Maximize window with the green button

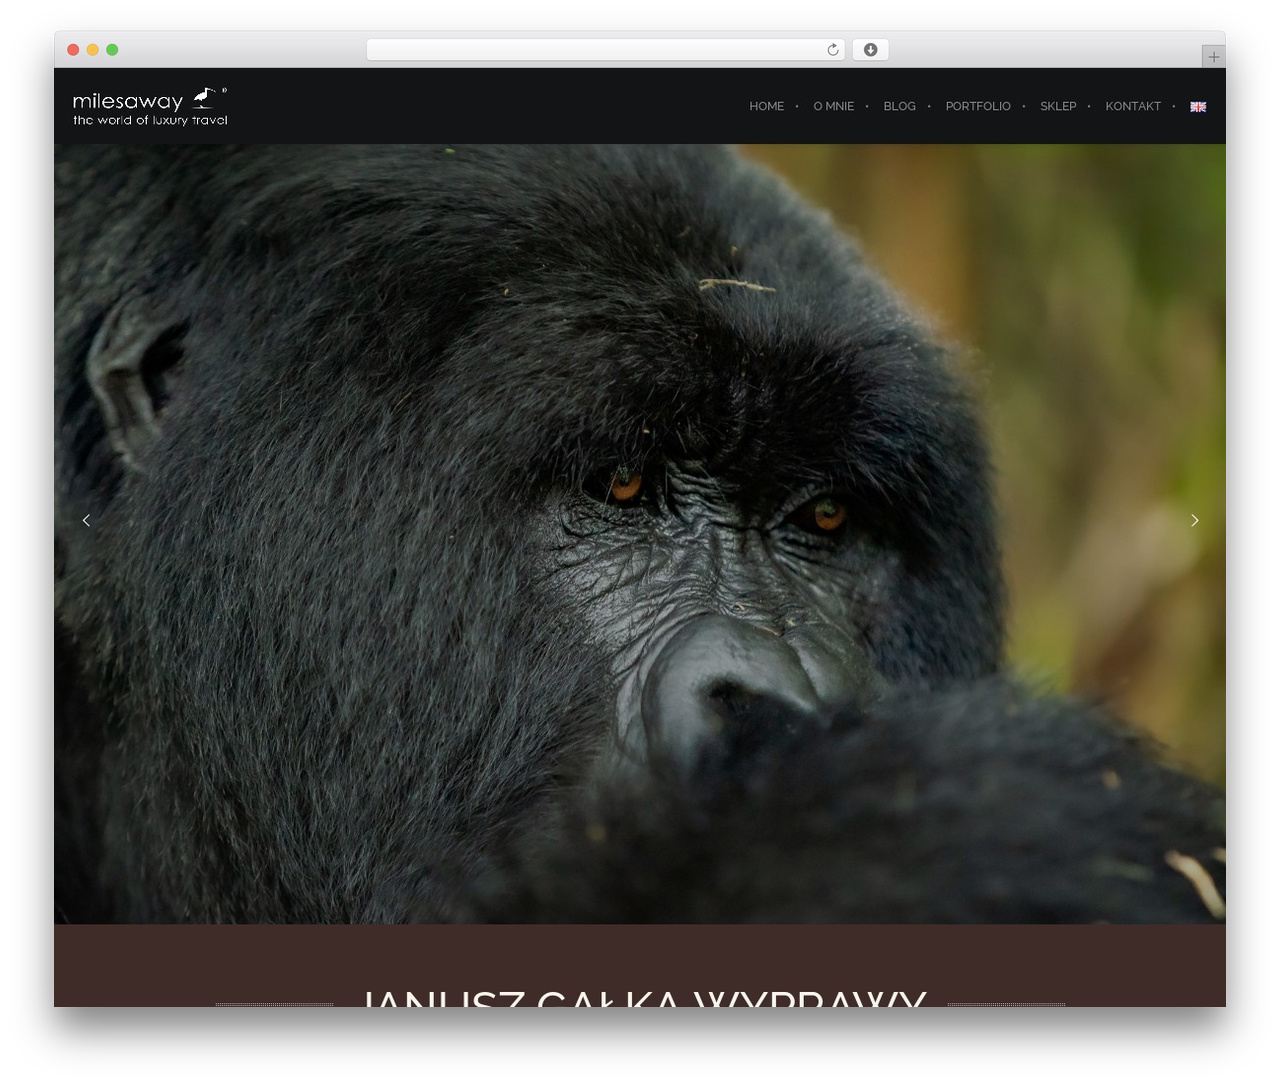(112, 50)
